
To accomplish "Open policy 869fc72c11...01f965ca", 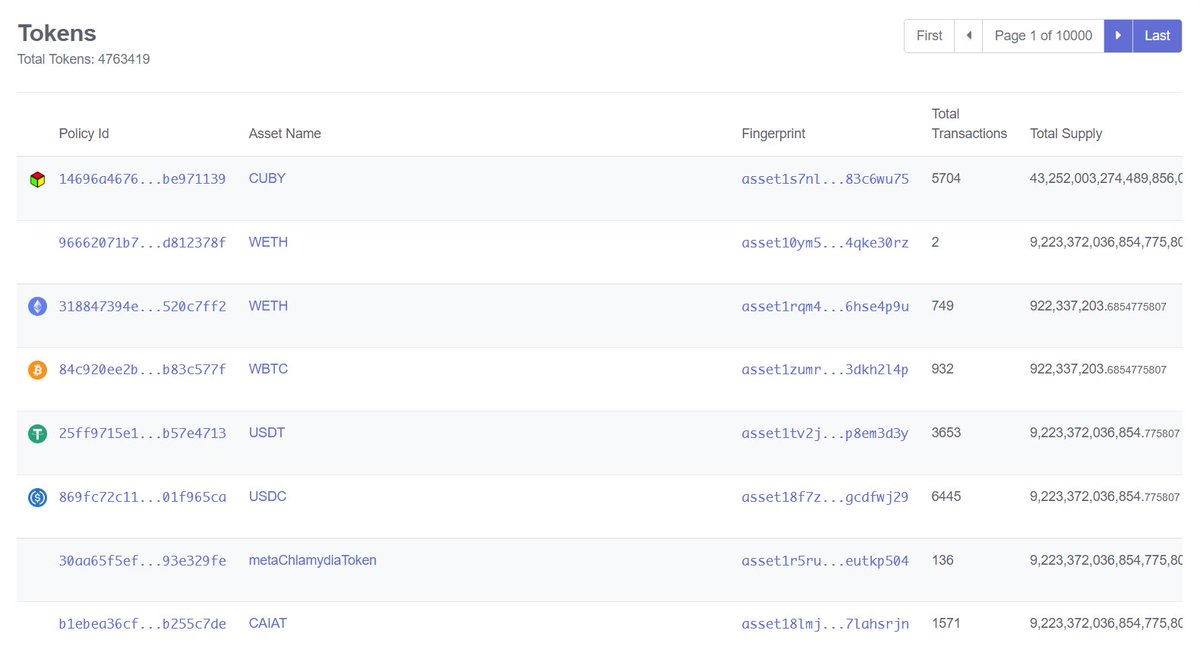I will pos(142,496).
